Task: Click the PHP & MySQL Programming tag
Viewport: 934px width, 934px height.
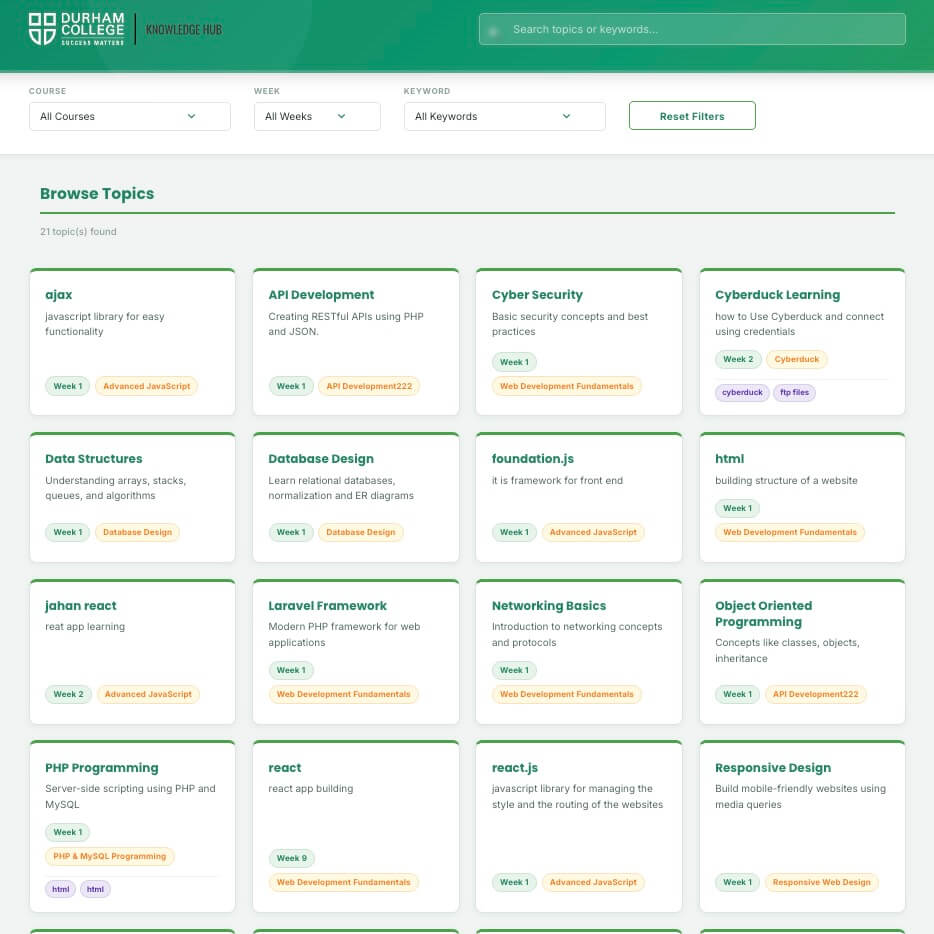Action: click(x=110, y=857)
